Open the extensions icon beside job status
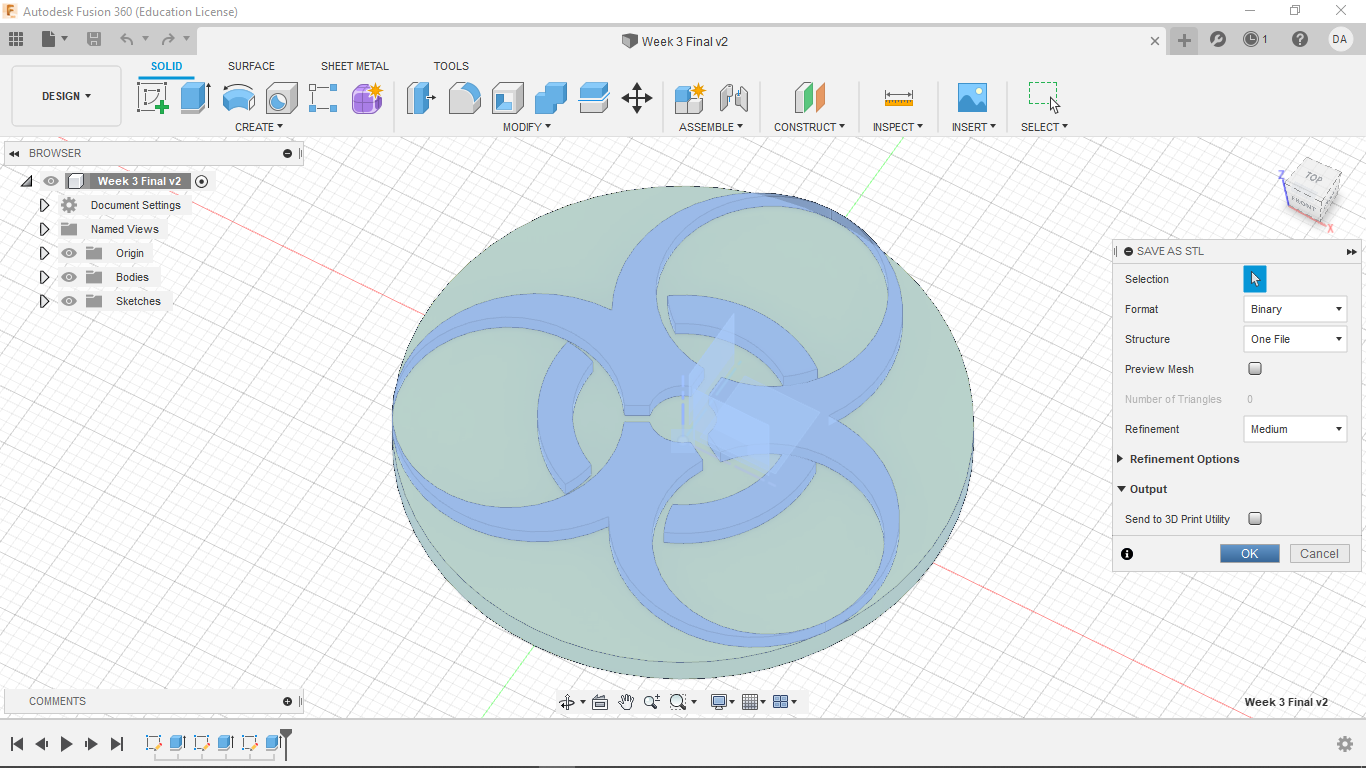Screen dimensions: 1366x768 (1217, 40)
